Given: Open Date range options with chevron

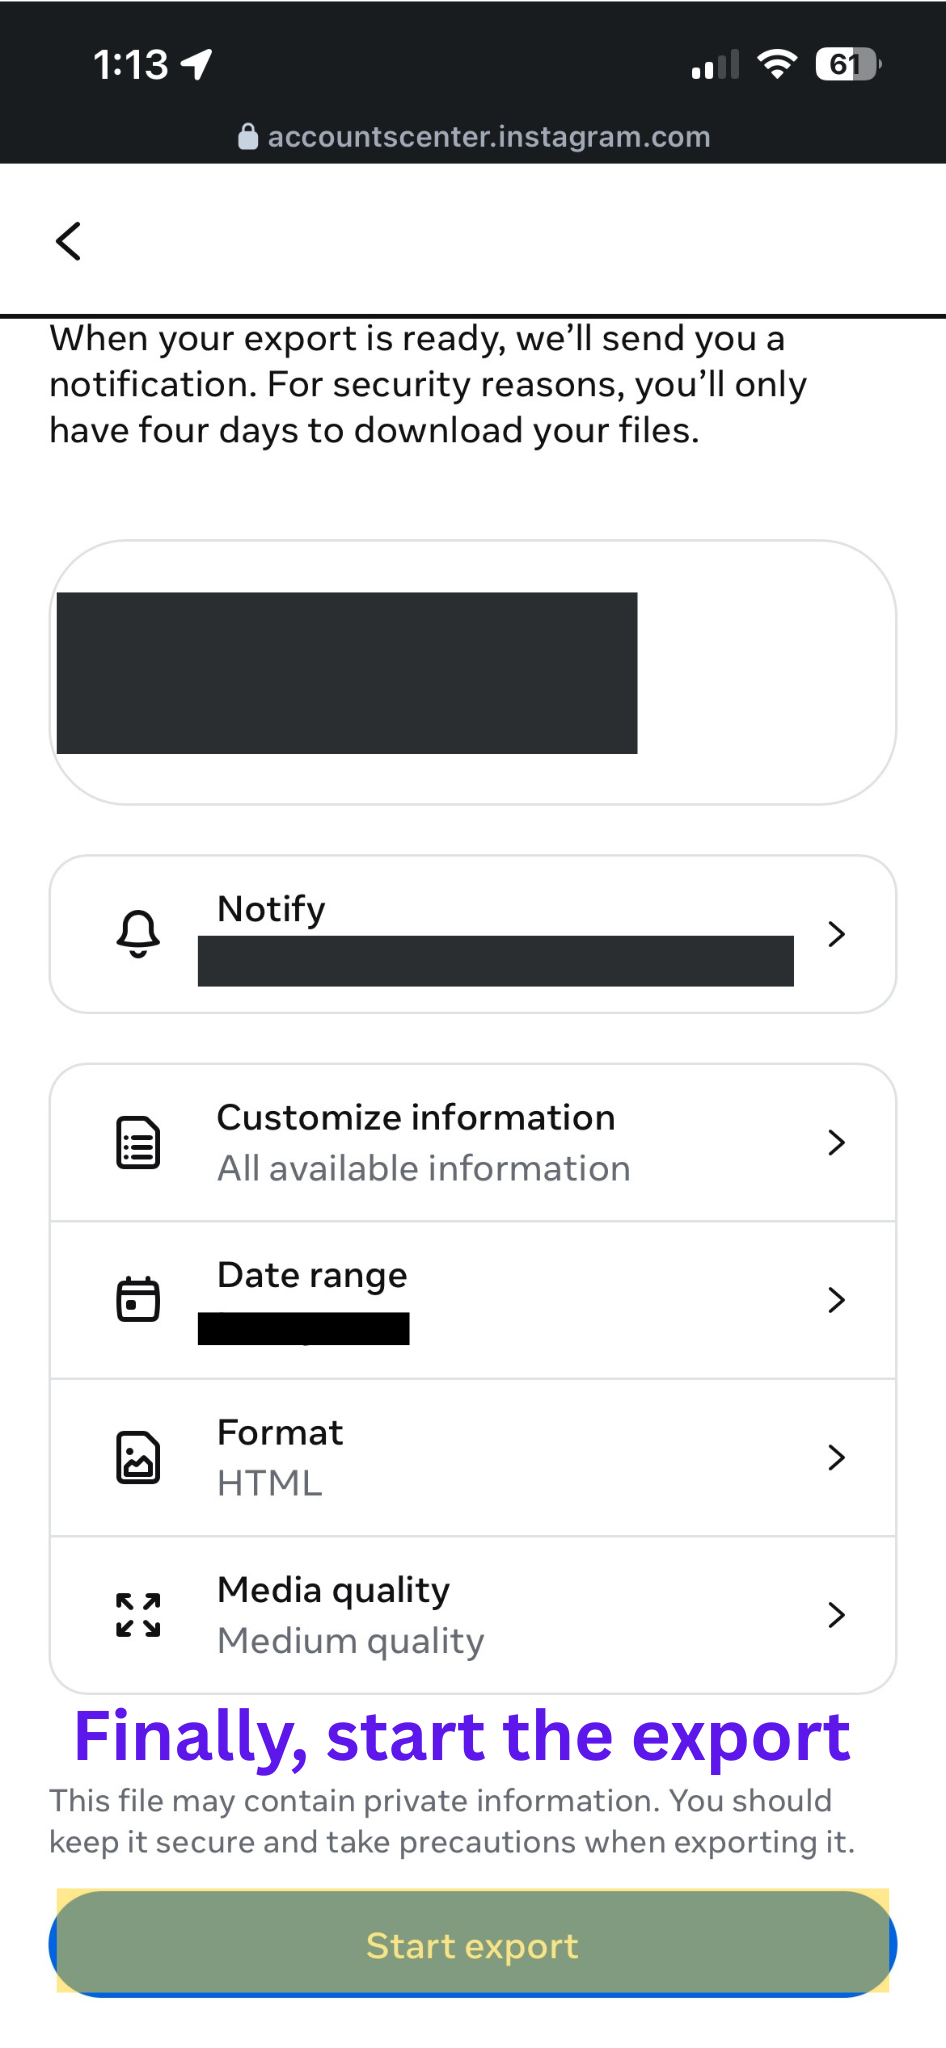Looking at the screenshot, I should coord(837,1300).
